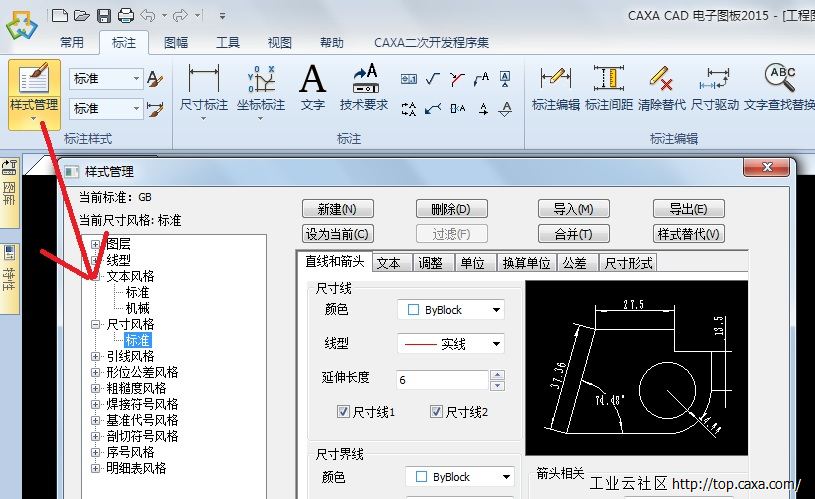This screenshot has width=815, height=499.
Task: Open the 技术要求 technical requirements tool
Action: [364, 86]
